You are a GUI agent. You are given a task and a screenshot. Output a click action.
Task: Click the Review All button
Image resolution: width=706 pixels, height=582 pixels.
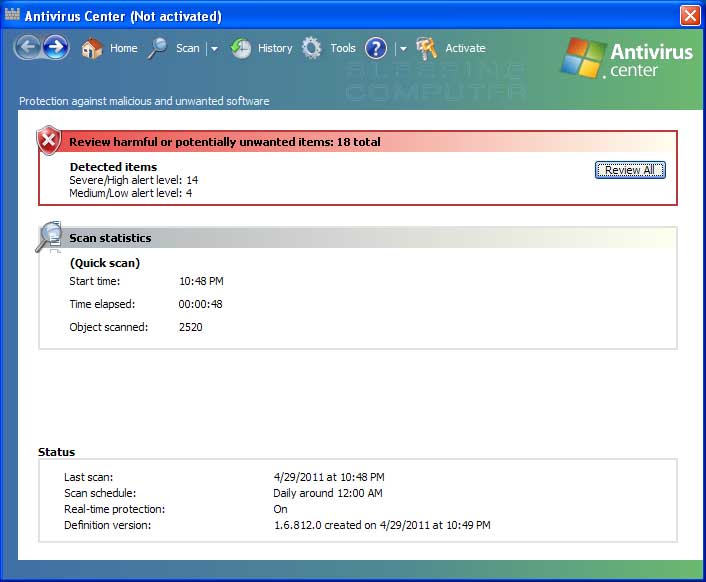[630, 170]
